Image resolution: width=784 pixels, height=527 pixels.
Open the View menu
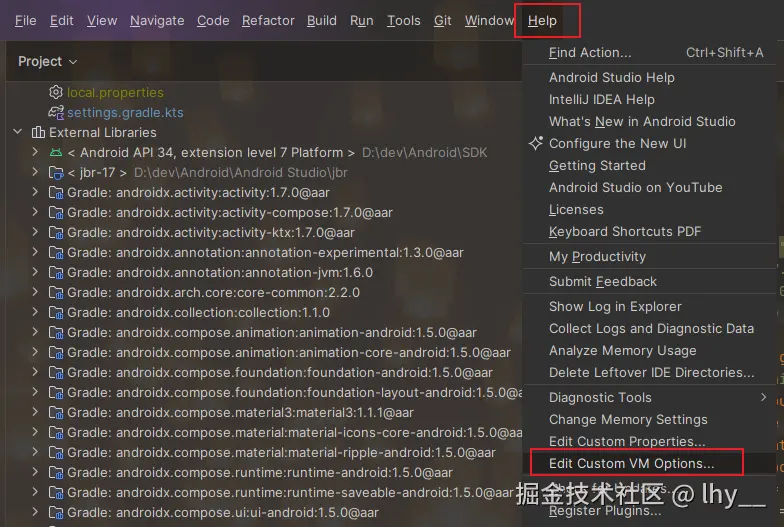[x=102, y=20]
